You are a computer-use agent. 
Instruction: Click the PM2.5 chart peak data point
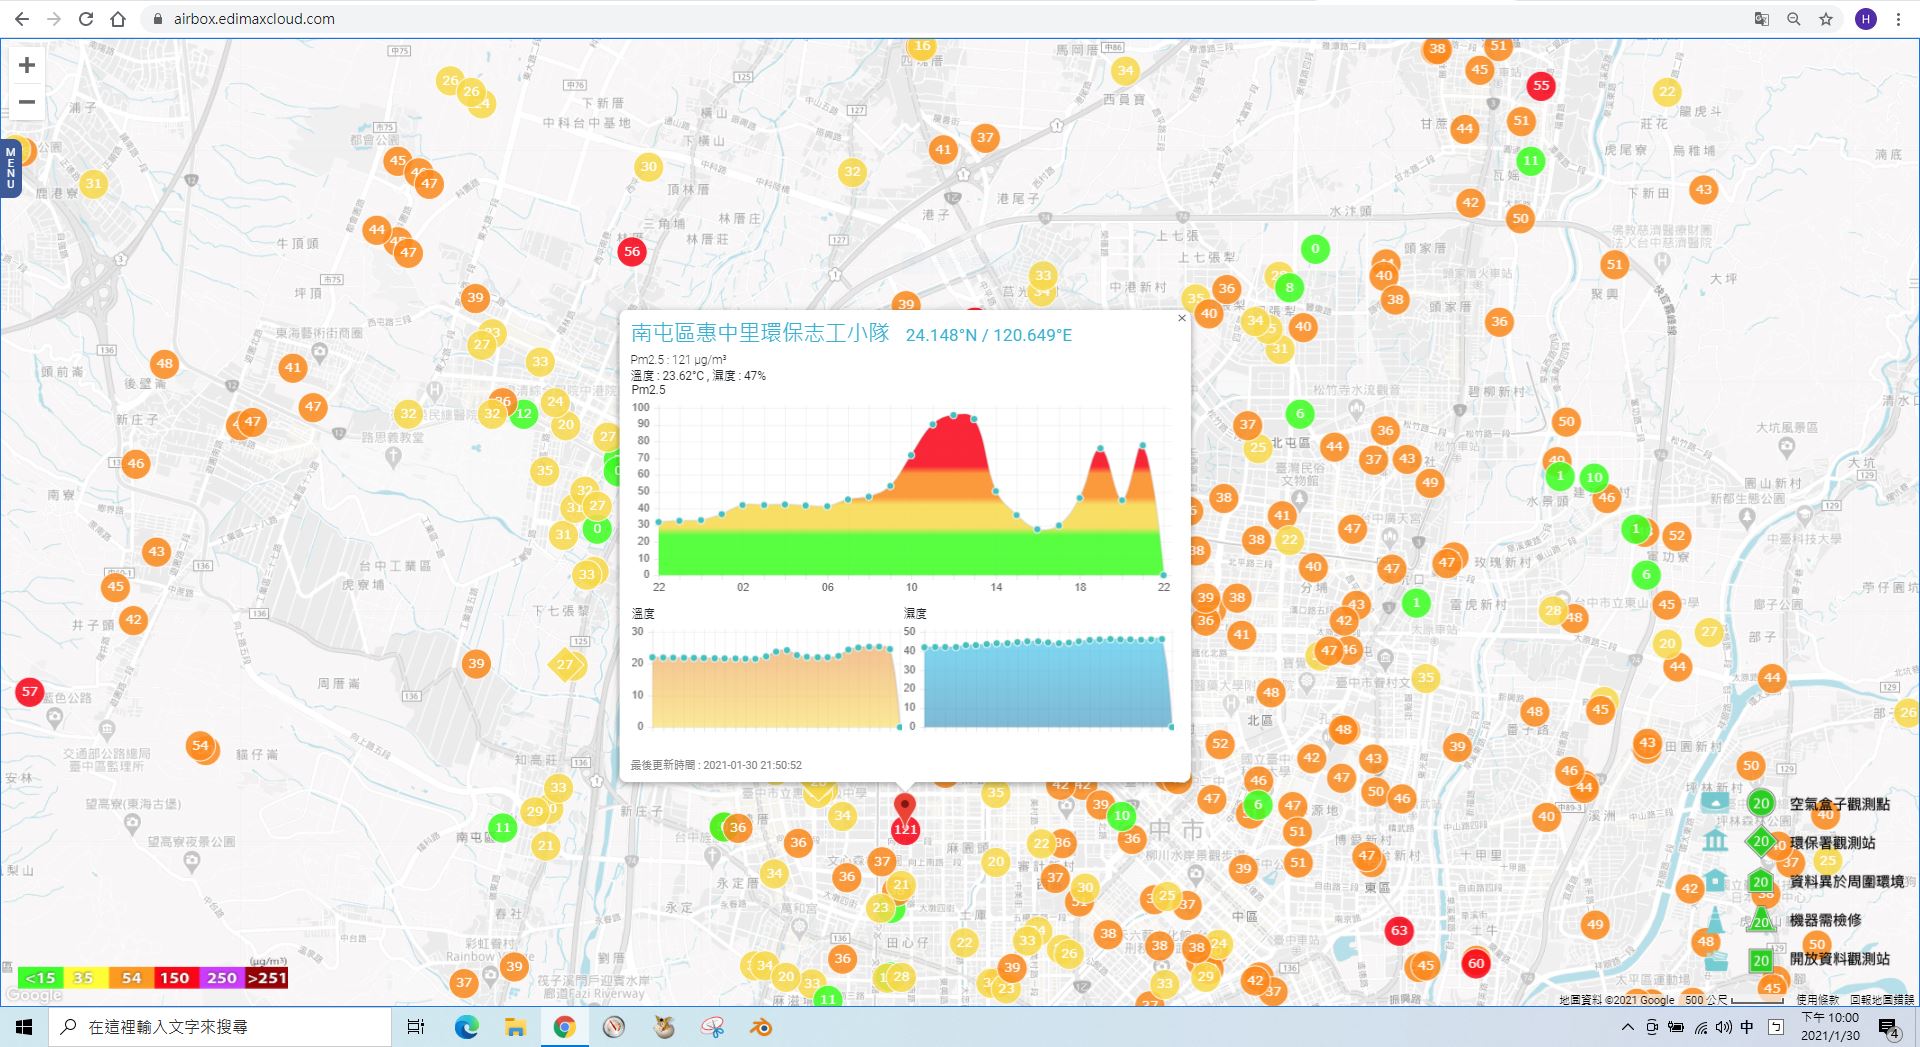(x=954, y=415)
